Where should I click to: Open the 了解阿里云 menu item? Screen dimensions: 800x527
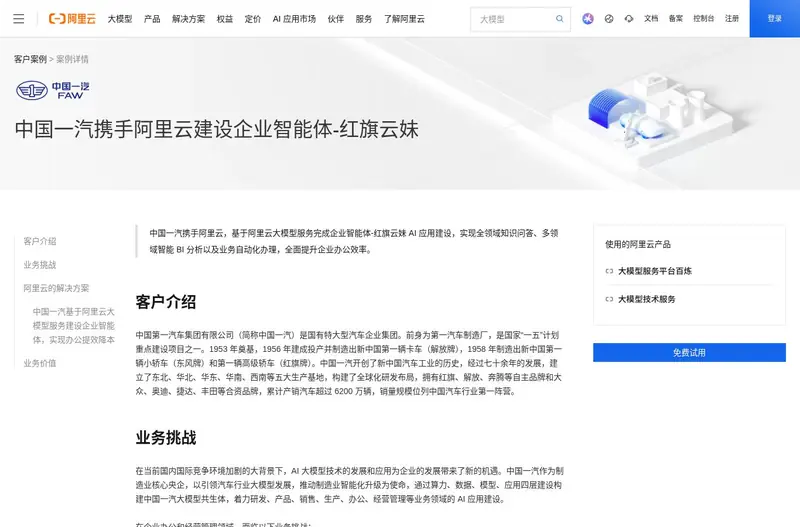404,19
